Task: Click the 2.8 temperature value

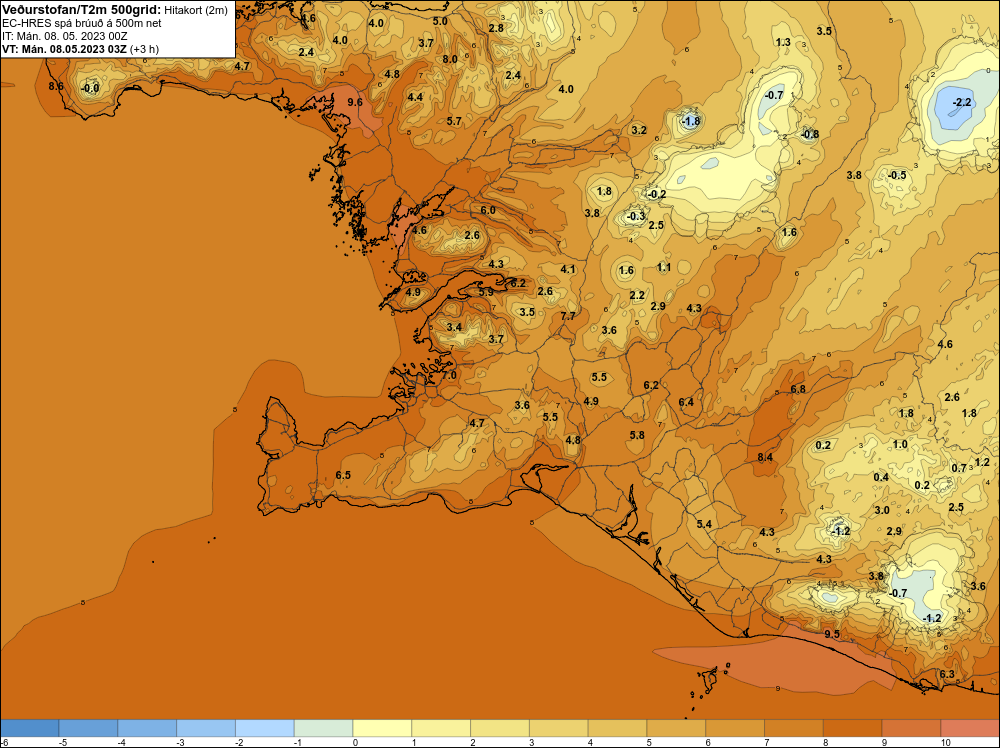Action: pos(496,28)
